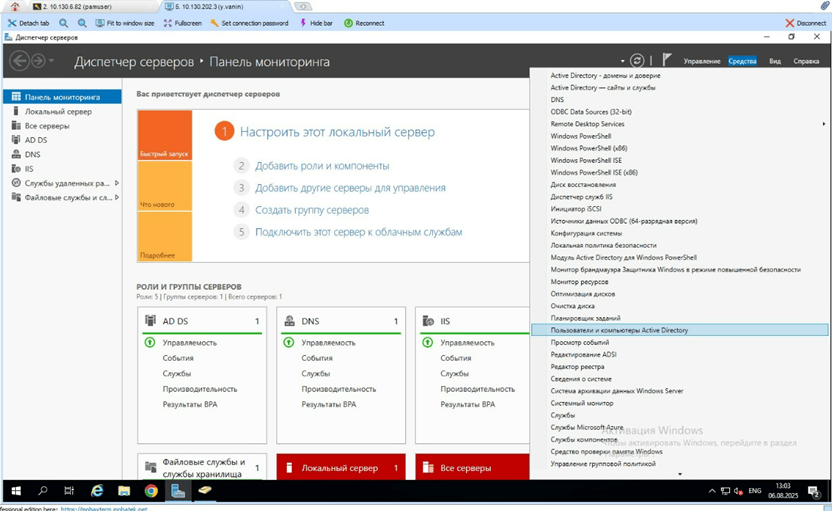Click the AD DS role tile icon
The image size is (832, 511).
(151, 321)
